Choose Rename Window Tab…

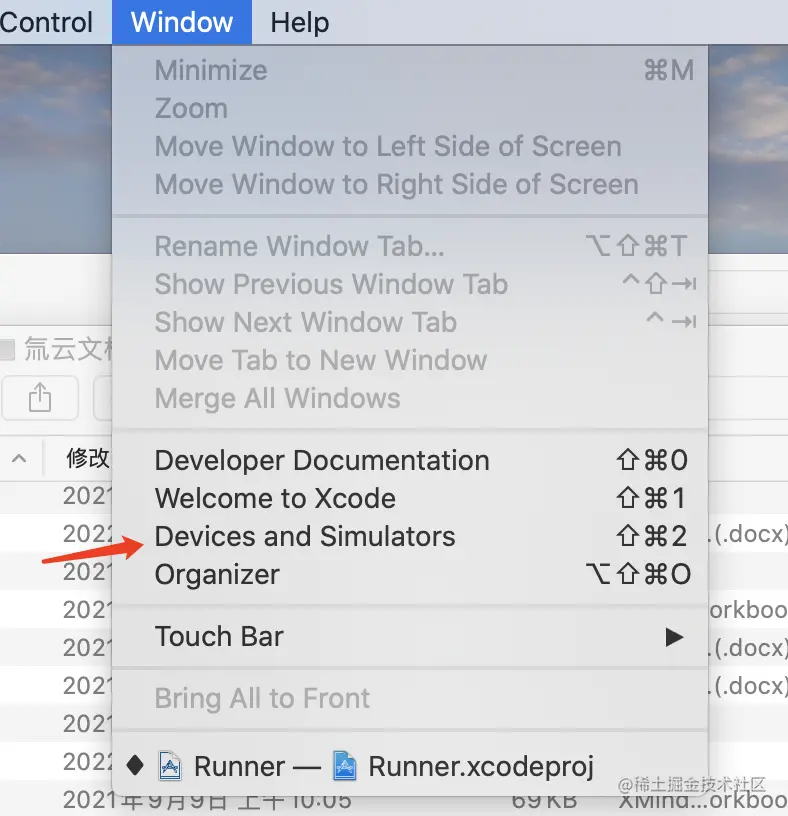[299, 247]
